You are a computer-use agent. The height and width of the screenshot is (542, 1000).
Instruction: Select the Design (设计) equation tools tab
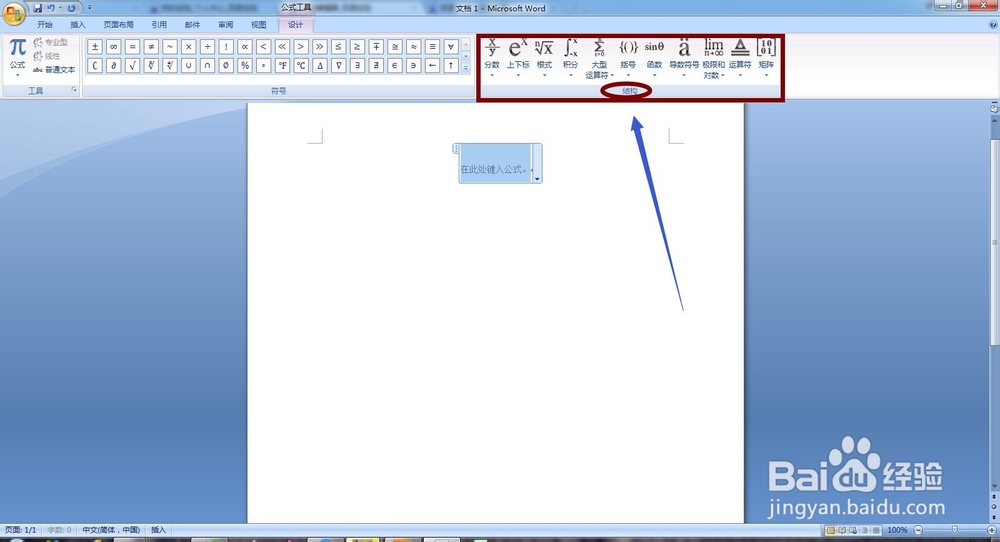click(x=295, y=25)
